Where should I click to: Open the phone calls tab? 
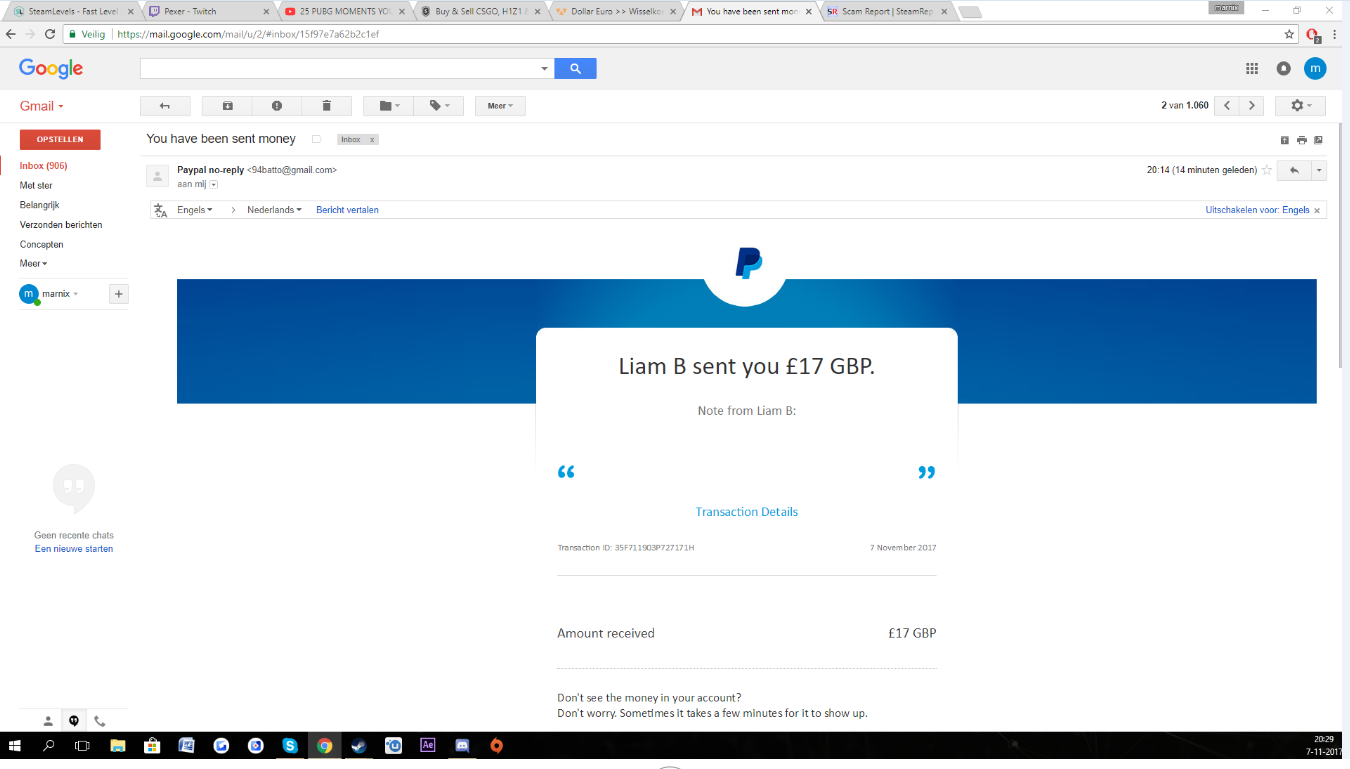pyautogui.click(x=99, y=721)
